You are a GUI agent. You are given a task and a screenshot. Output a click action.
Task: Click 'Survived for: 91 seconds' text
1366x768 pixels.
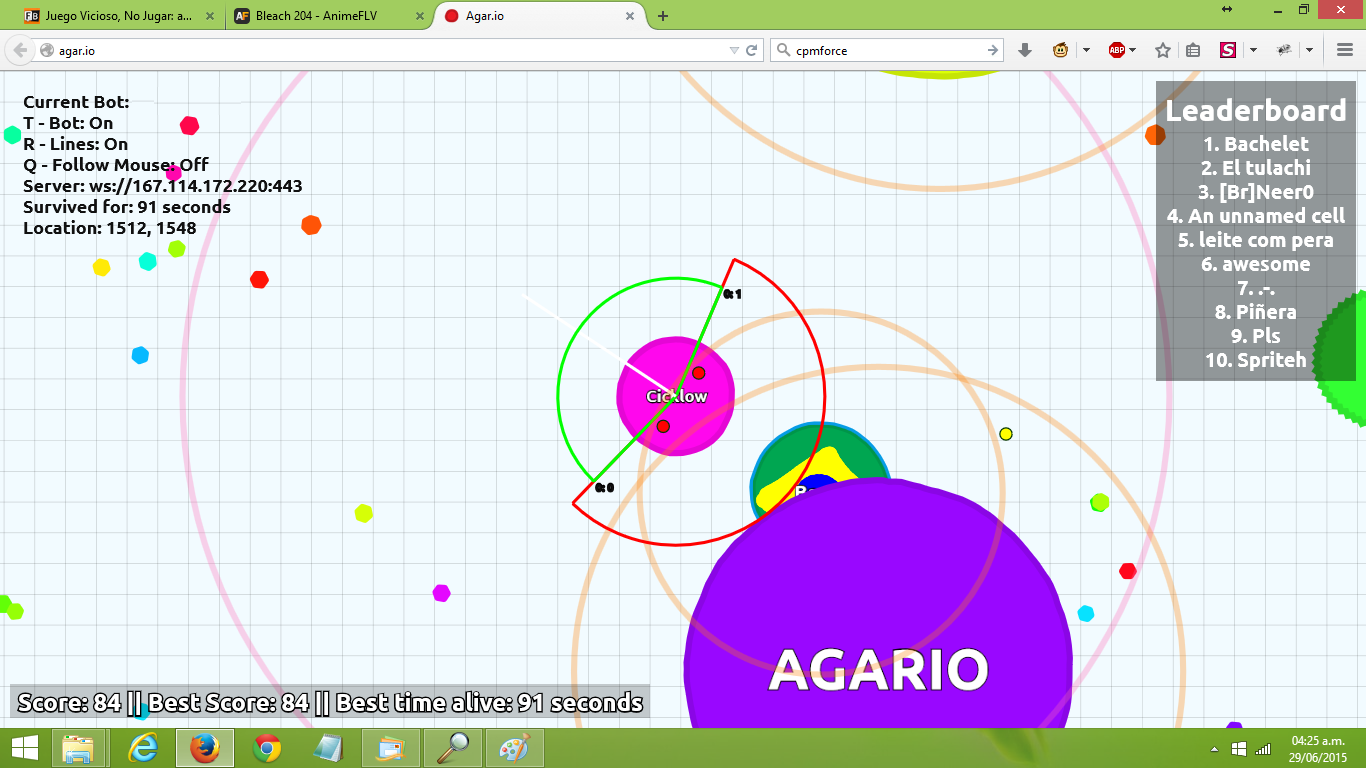[x=127, y=207]
